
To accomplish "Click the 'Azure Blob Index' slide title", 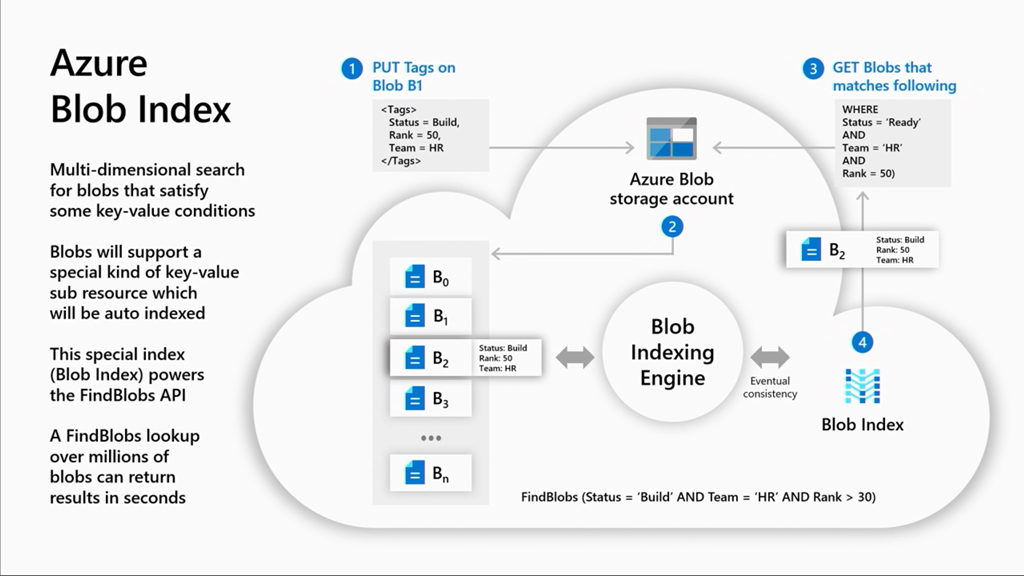I will tap(140, 86).
